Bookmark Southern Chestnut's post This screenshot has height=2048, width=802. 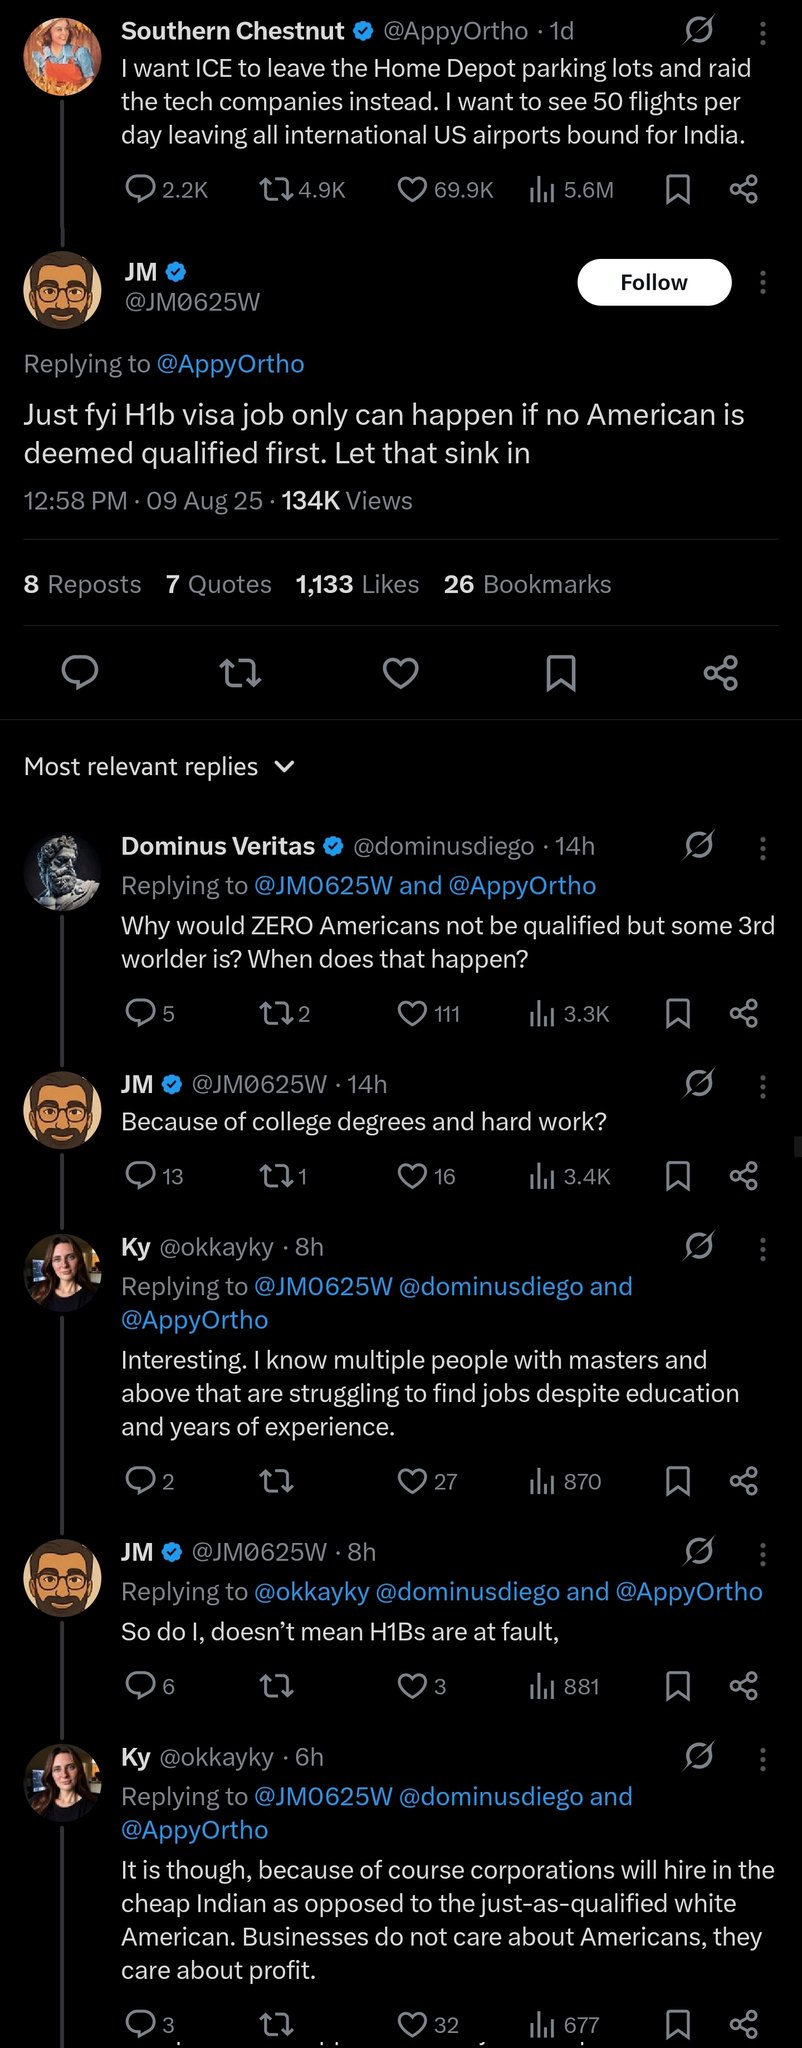pos(678,189)
